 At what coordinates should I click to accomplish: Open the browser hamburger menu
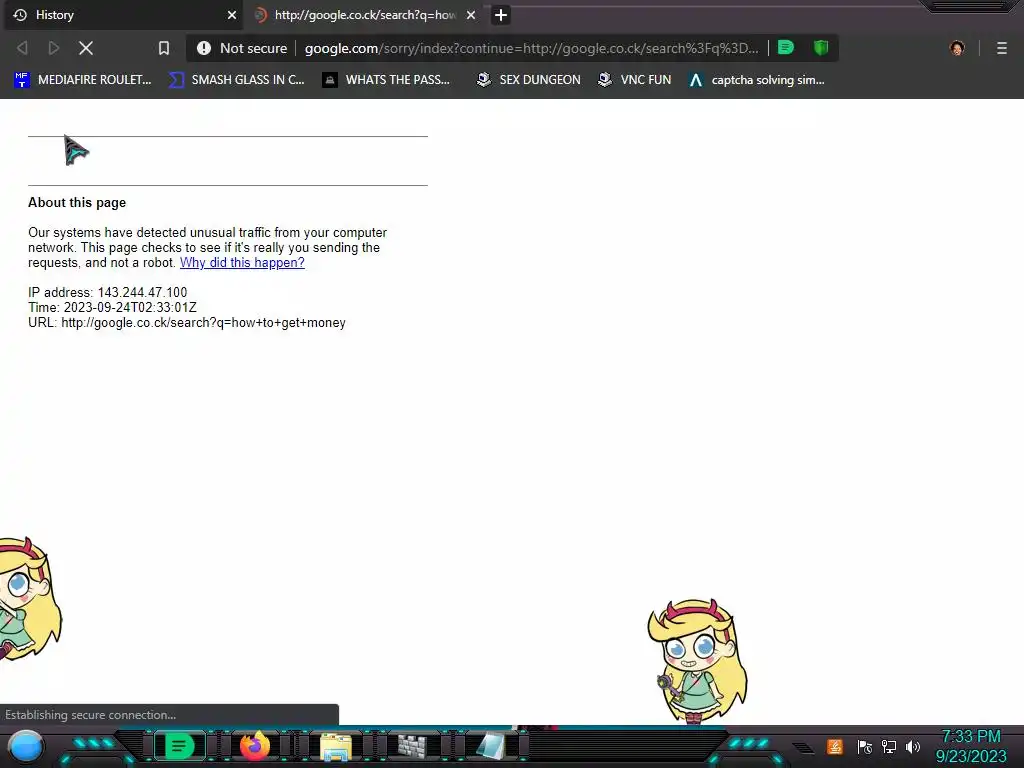point(1002,48)
